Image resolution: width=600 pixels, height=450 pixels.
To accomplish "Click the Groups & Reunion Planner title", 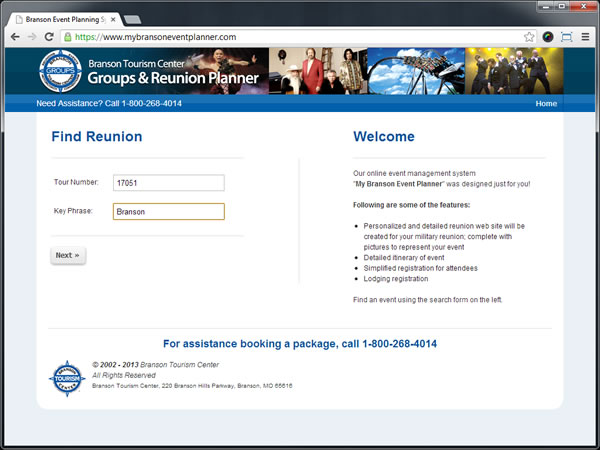I will pyautogui.click(x=173, y=78).
